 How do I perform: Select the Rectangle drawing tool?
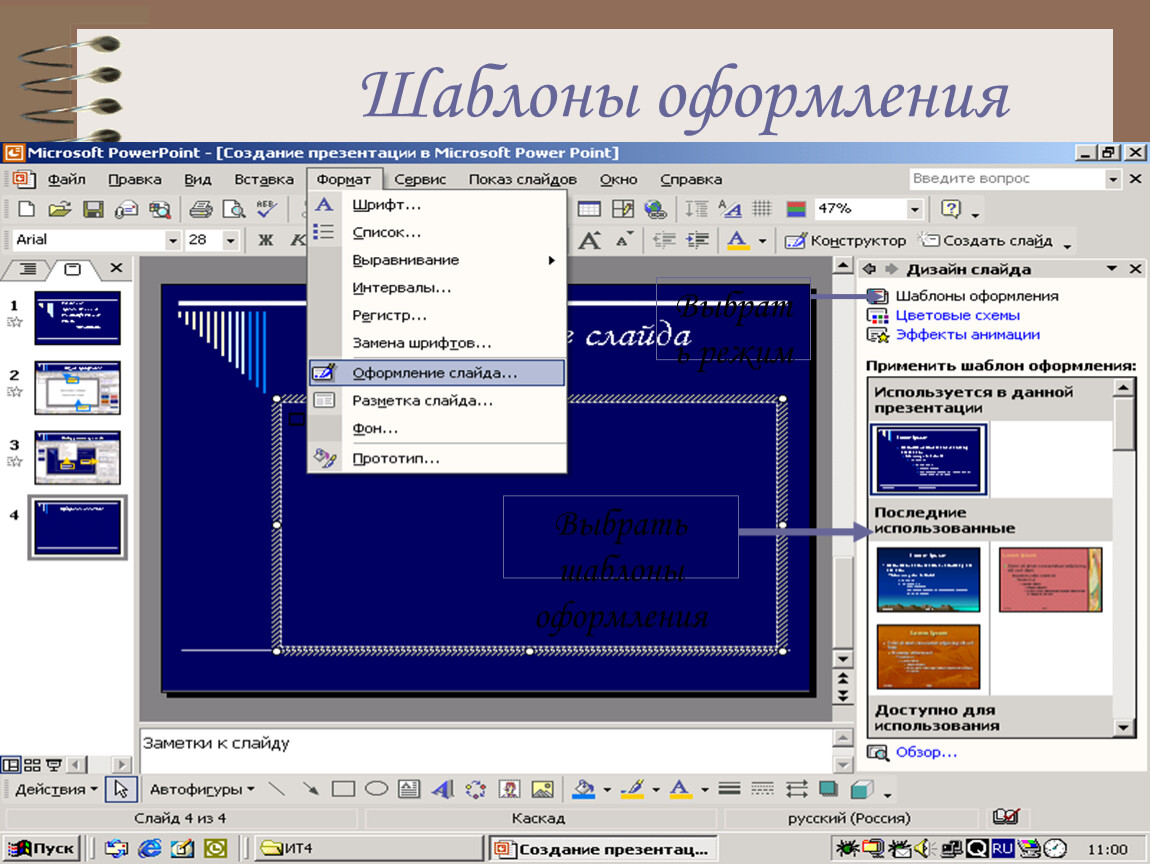[x=343, y=789]
